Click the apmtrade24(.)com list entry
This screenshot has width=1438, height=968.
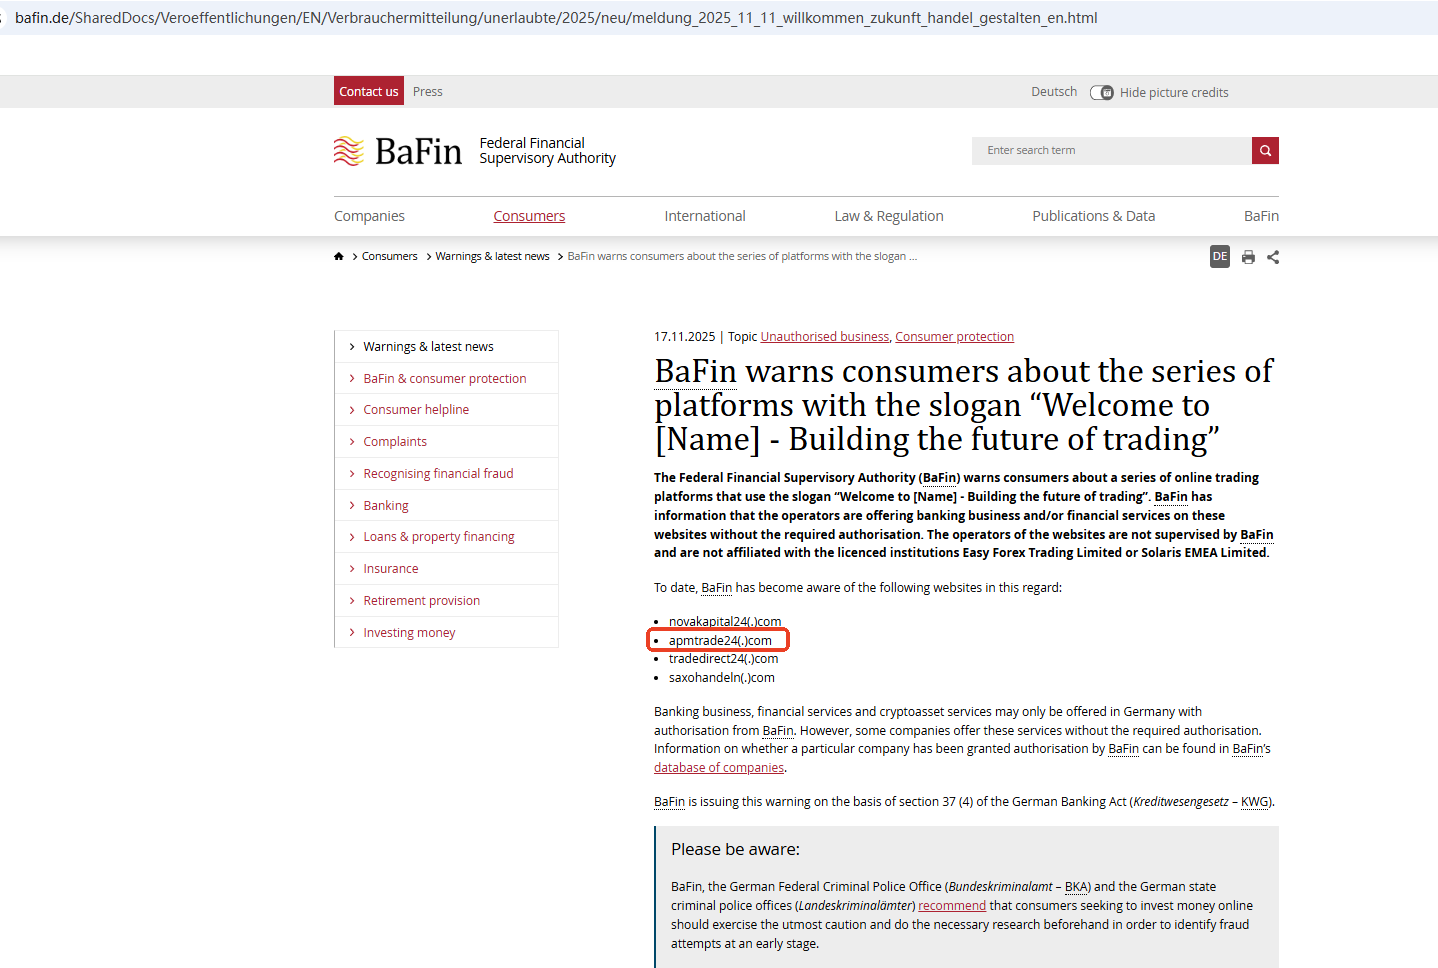click(720, 641)
